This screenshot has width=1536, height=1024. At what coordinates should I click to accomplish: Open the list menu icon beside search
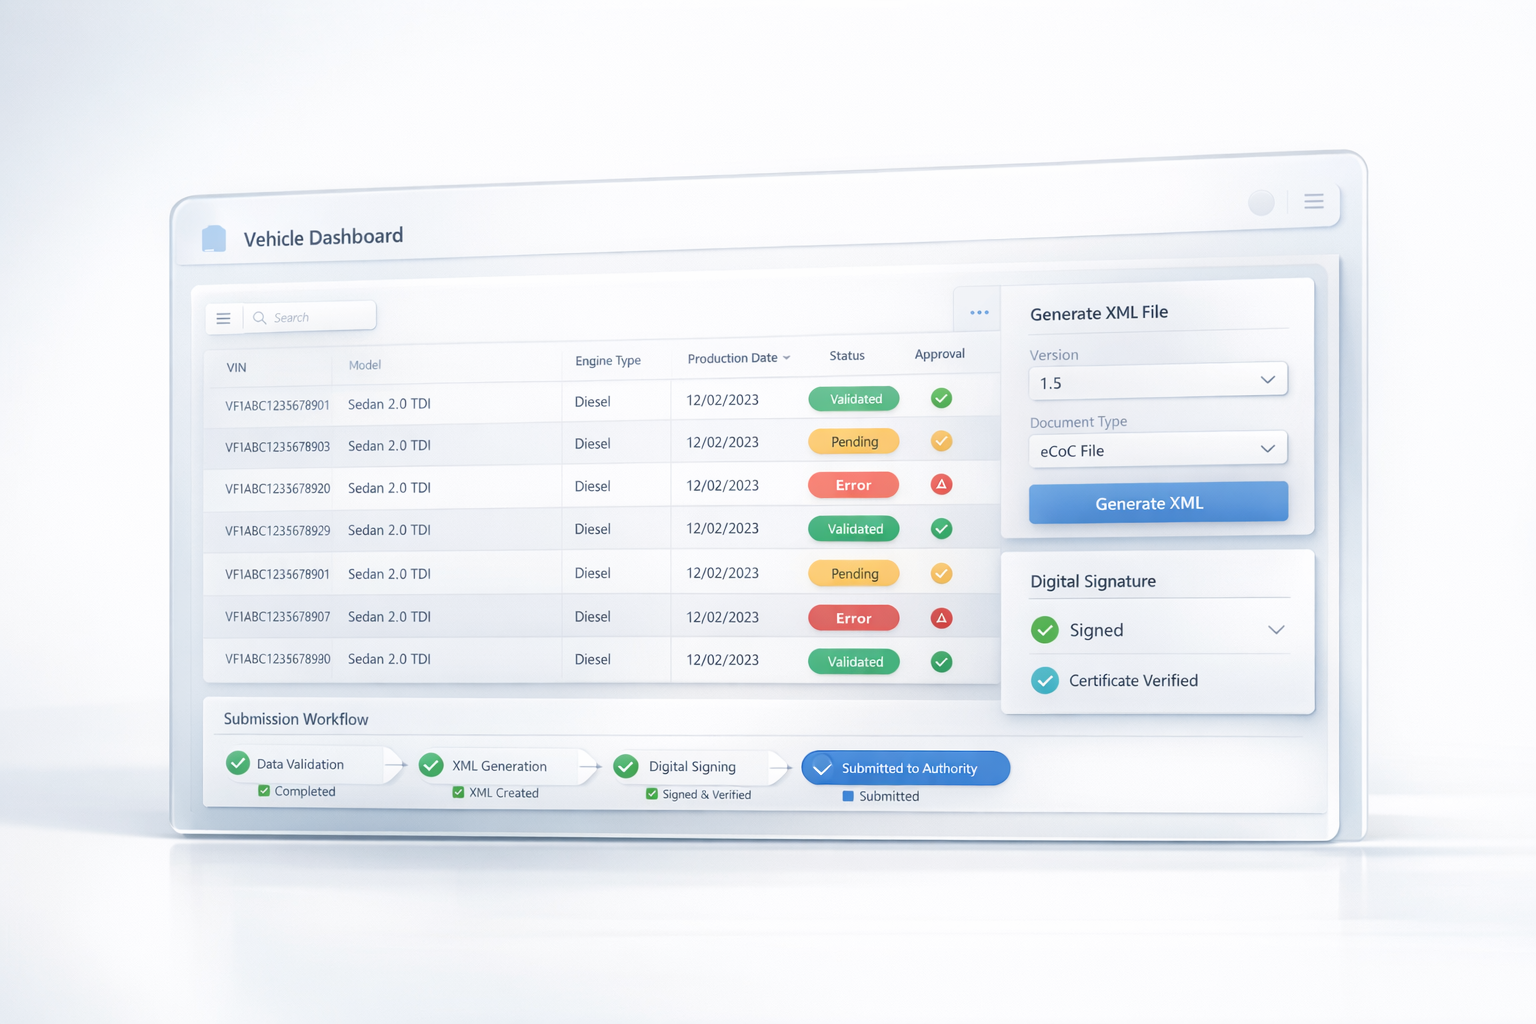tap(224, 318)
